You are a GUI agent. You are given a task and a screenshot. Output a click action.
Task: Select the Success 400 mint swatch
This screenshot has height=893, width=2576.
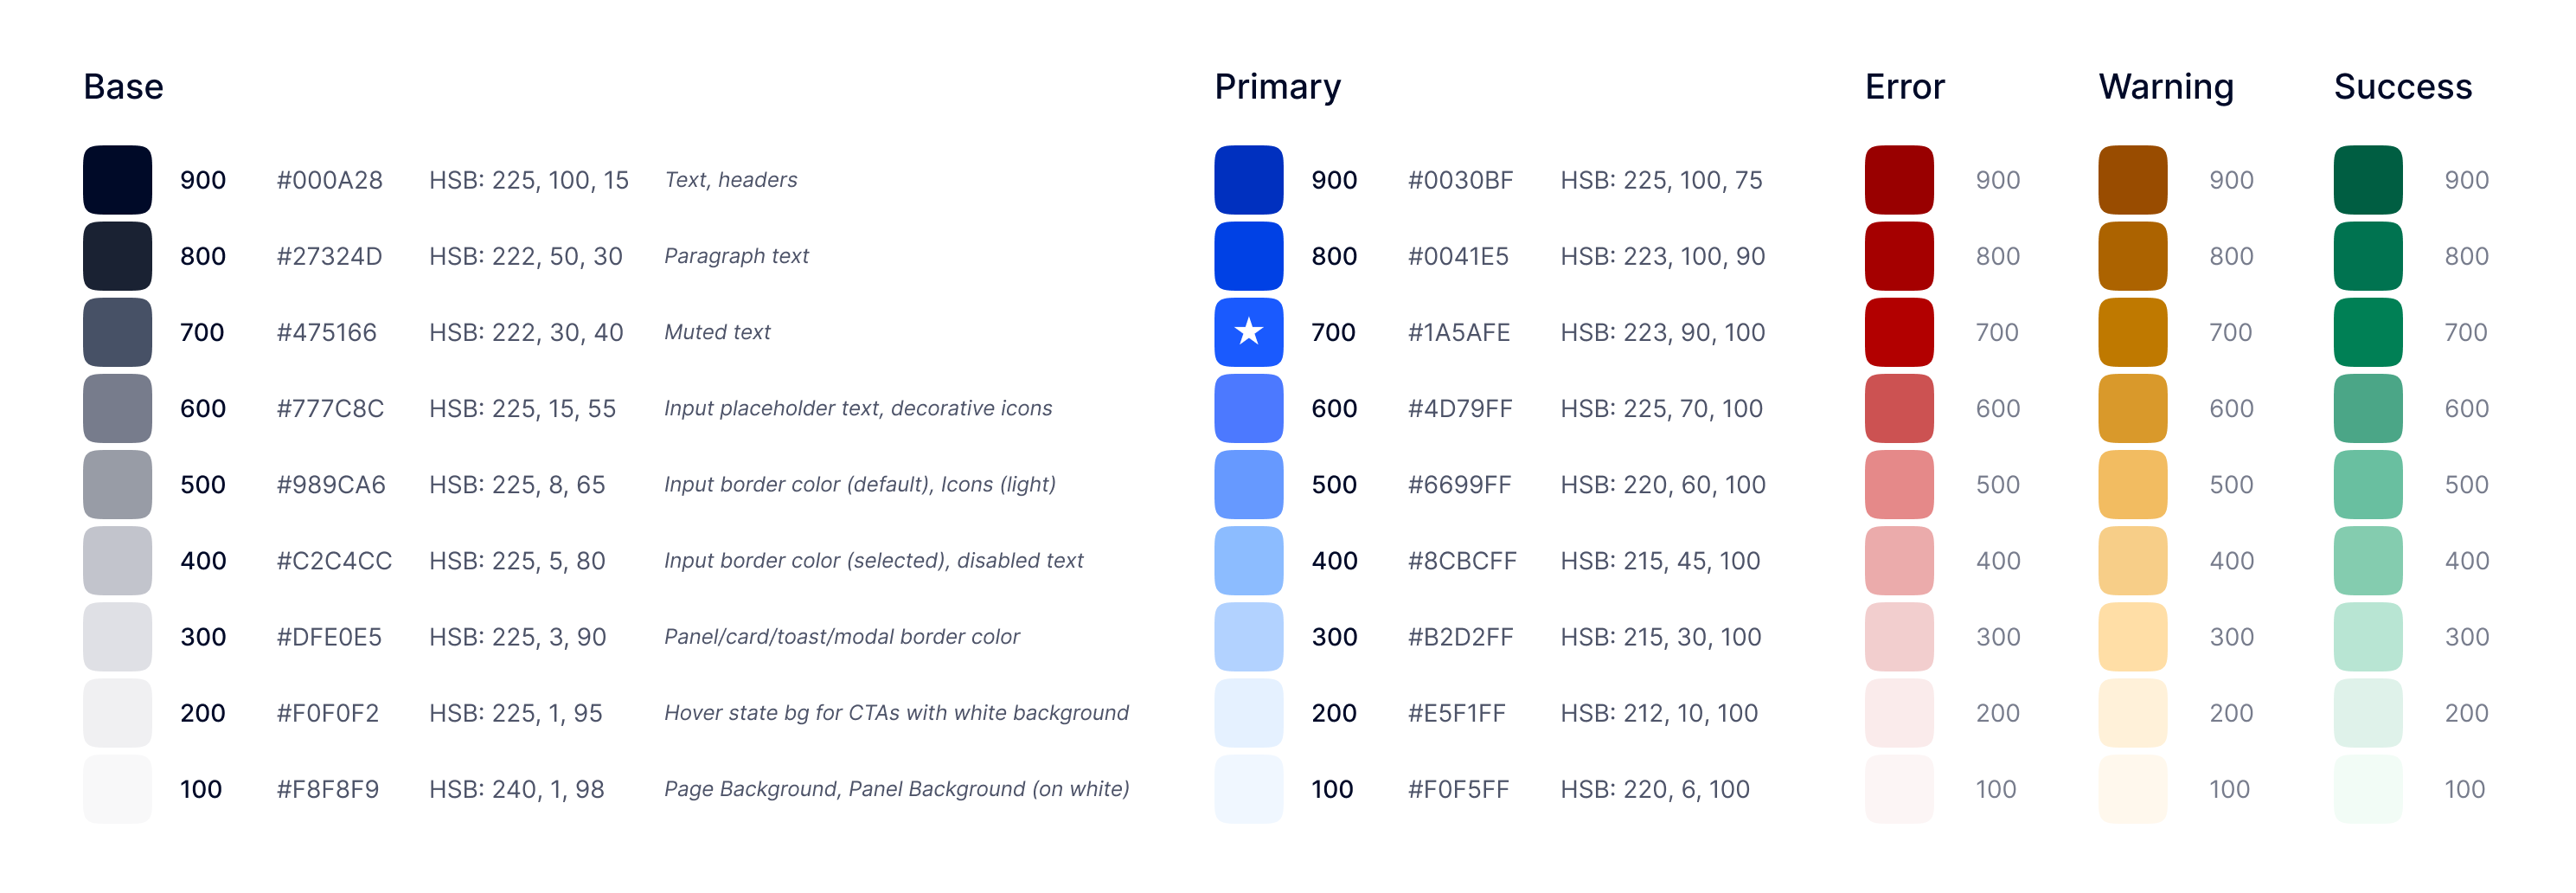tap(2368, 560)
